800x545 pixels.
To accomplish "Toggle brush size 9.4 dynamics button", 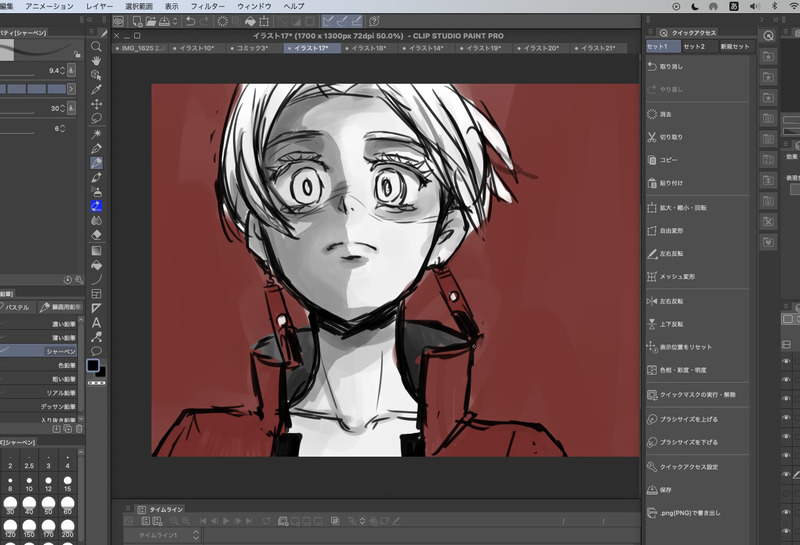I will click(71, 70).
